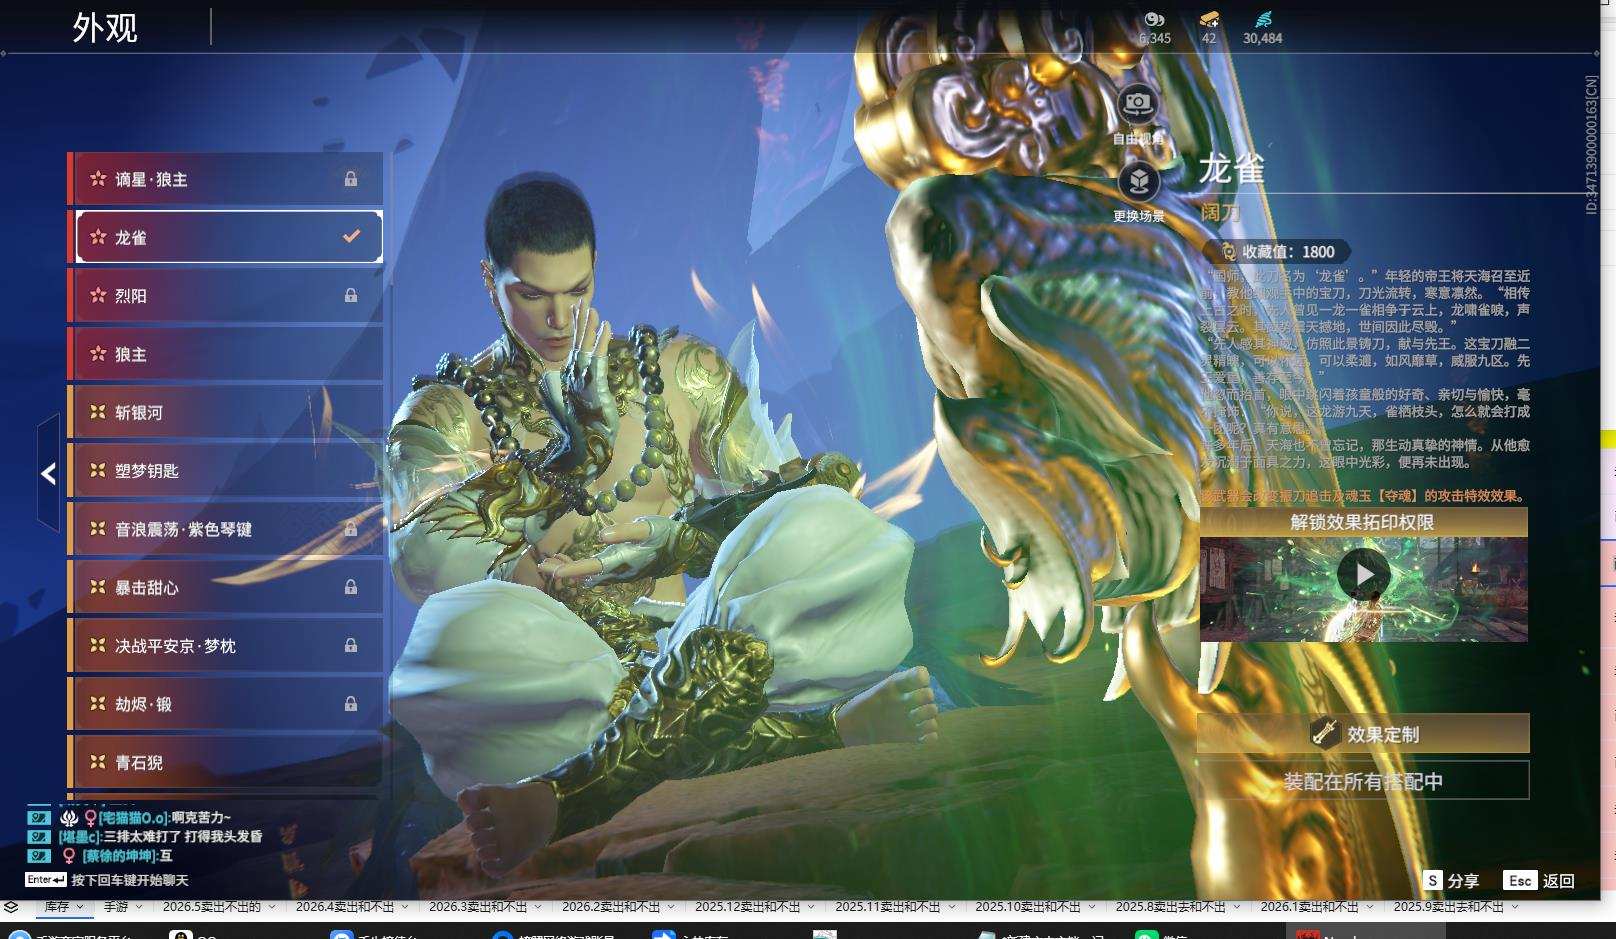Image resolution: width=1616 pixels, height=939 pixels.
Task: Click the 效果定制 button
Action: coord(1363,733)
